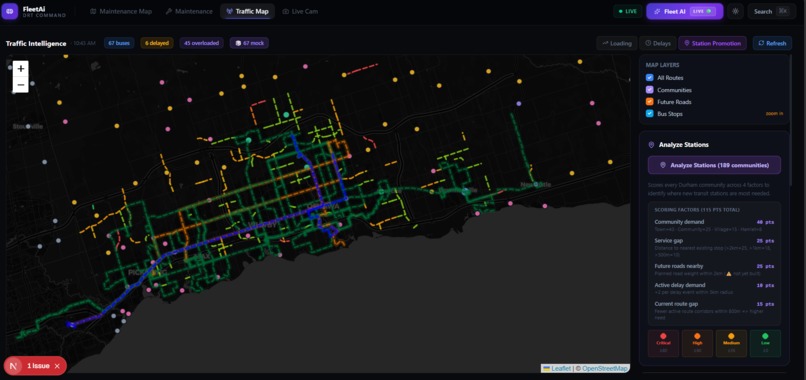Select the Medium priority swatch
Image resolution: width=806 pixels, height=380 pixels.
click(x=731, y=343)
